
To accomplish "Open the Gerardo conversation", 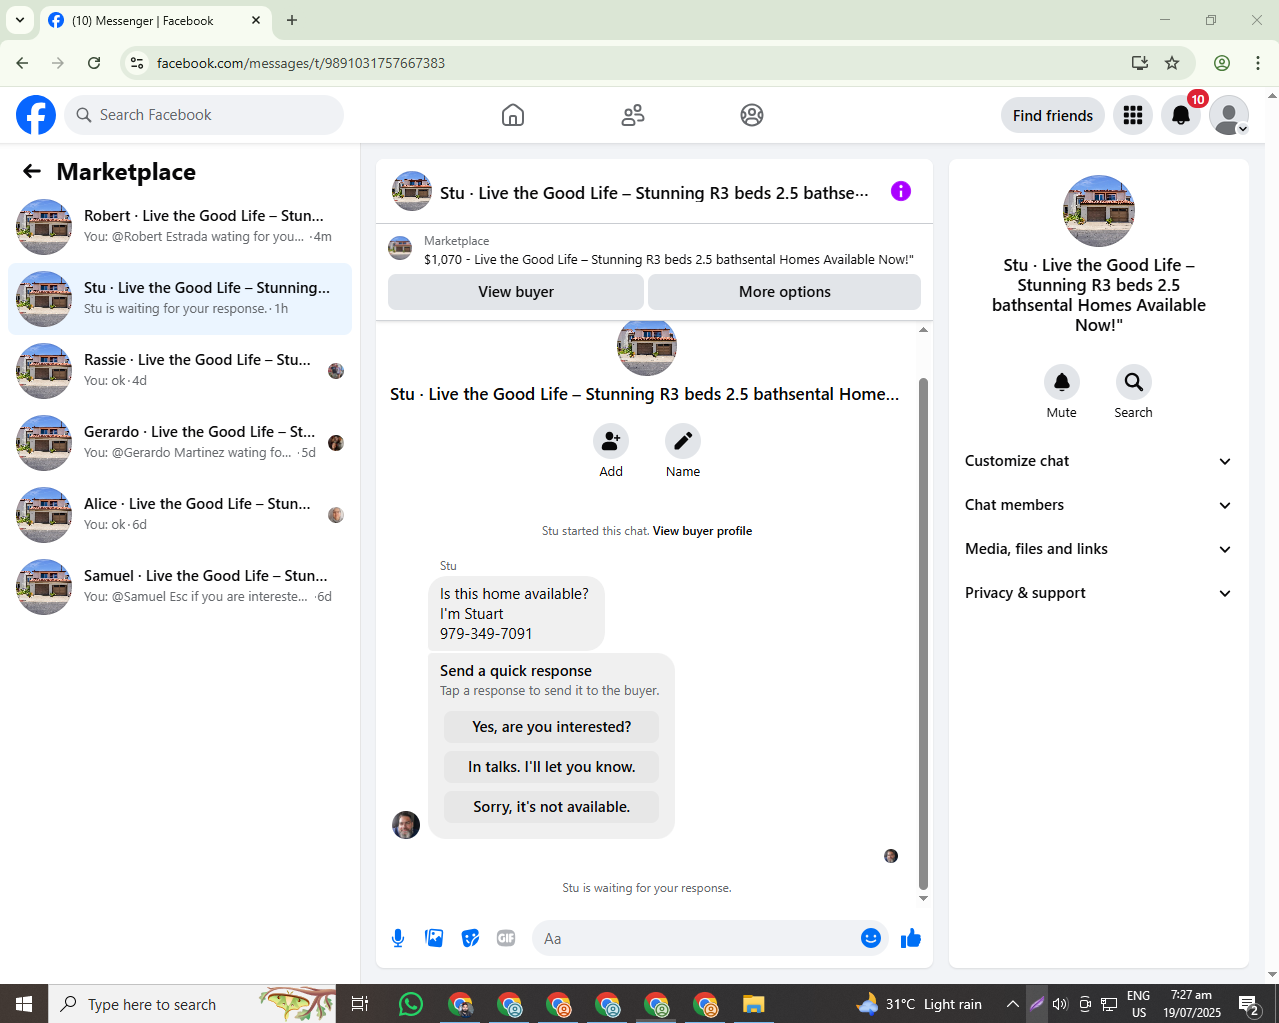I will tap(180, 443).
